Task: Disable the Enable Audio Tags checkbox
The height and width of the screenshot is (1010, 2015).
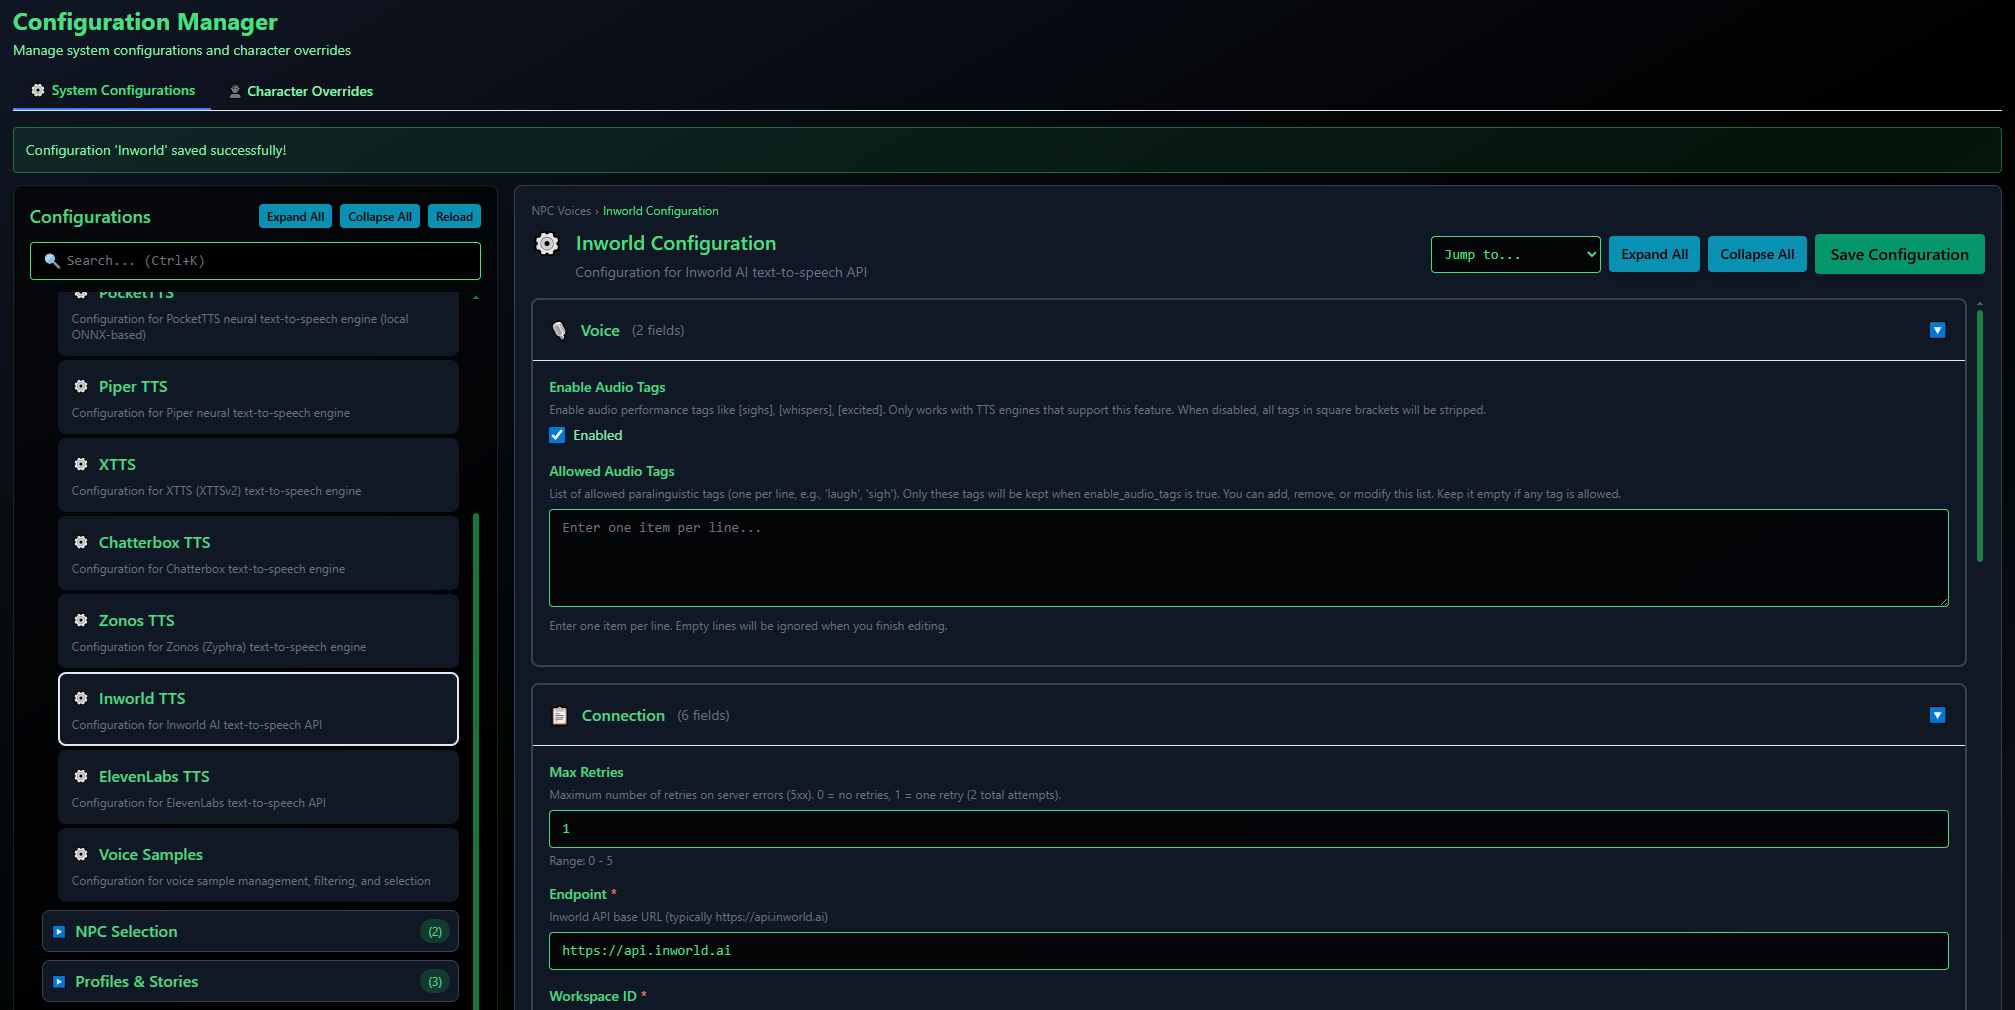Action: click(x=557, y=435)
